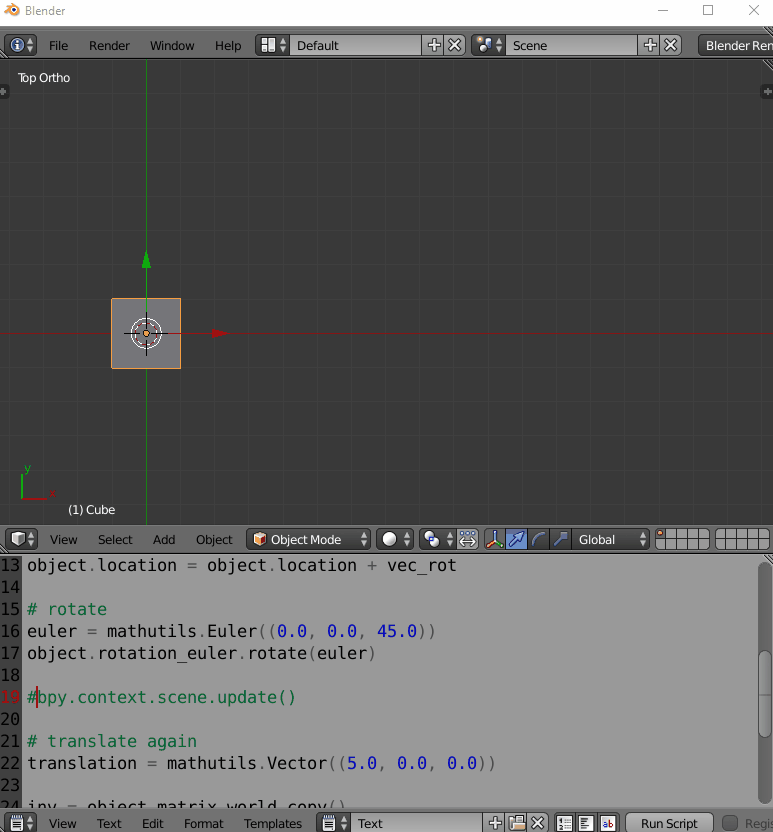The image size is (773, 832).
Task: Unlink the current text datablock
Action: 537,823
